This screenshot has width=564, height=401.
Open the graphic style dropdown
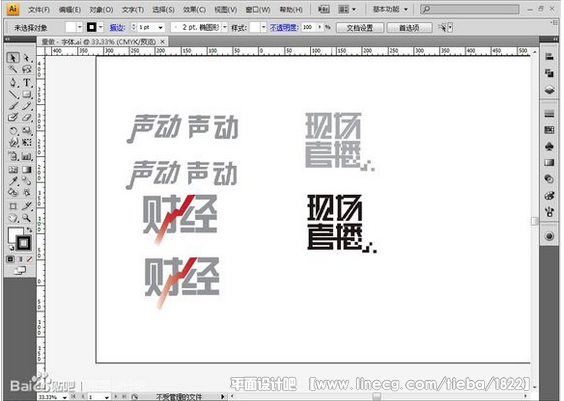point(264,27)
